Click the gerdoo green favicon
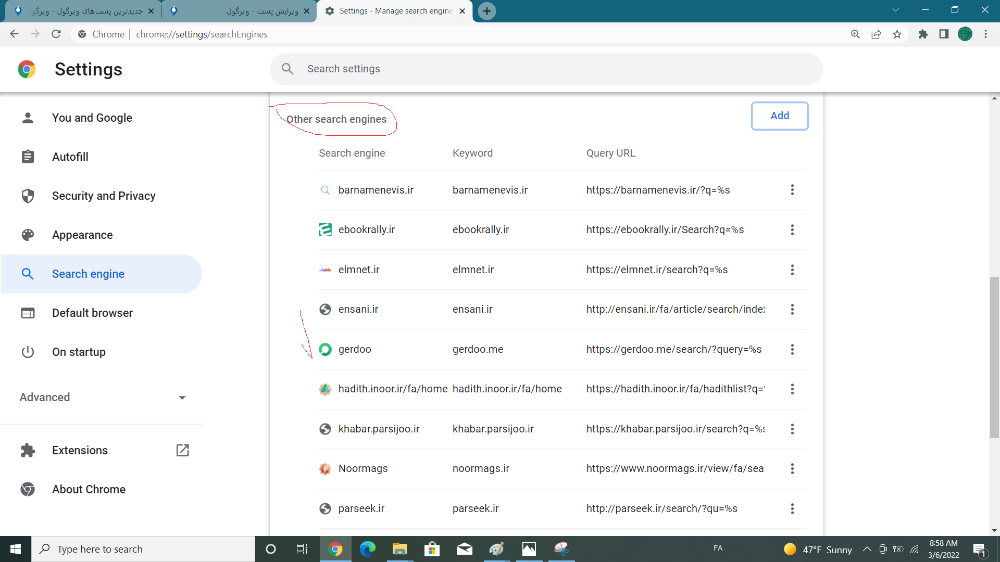 coord(325,350)
